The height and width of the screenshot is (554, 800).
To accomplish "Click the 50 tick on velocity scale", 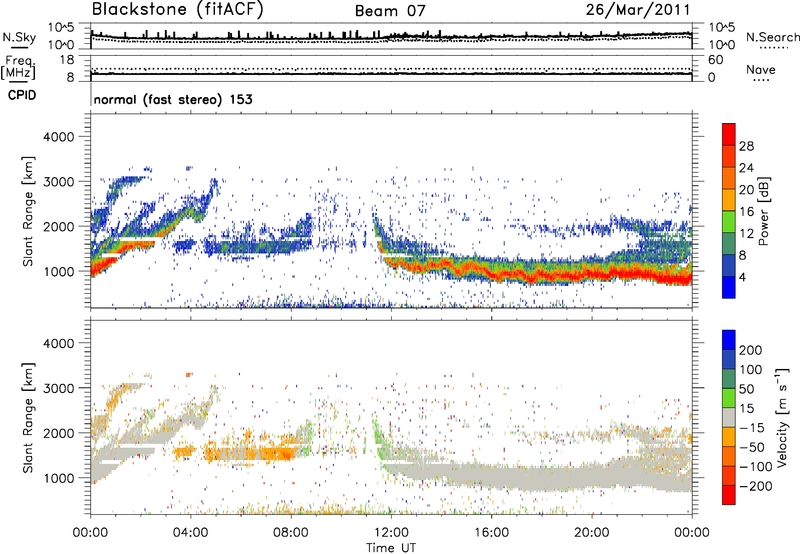I will (x=747, y=389).
